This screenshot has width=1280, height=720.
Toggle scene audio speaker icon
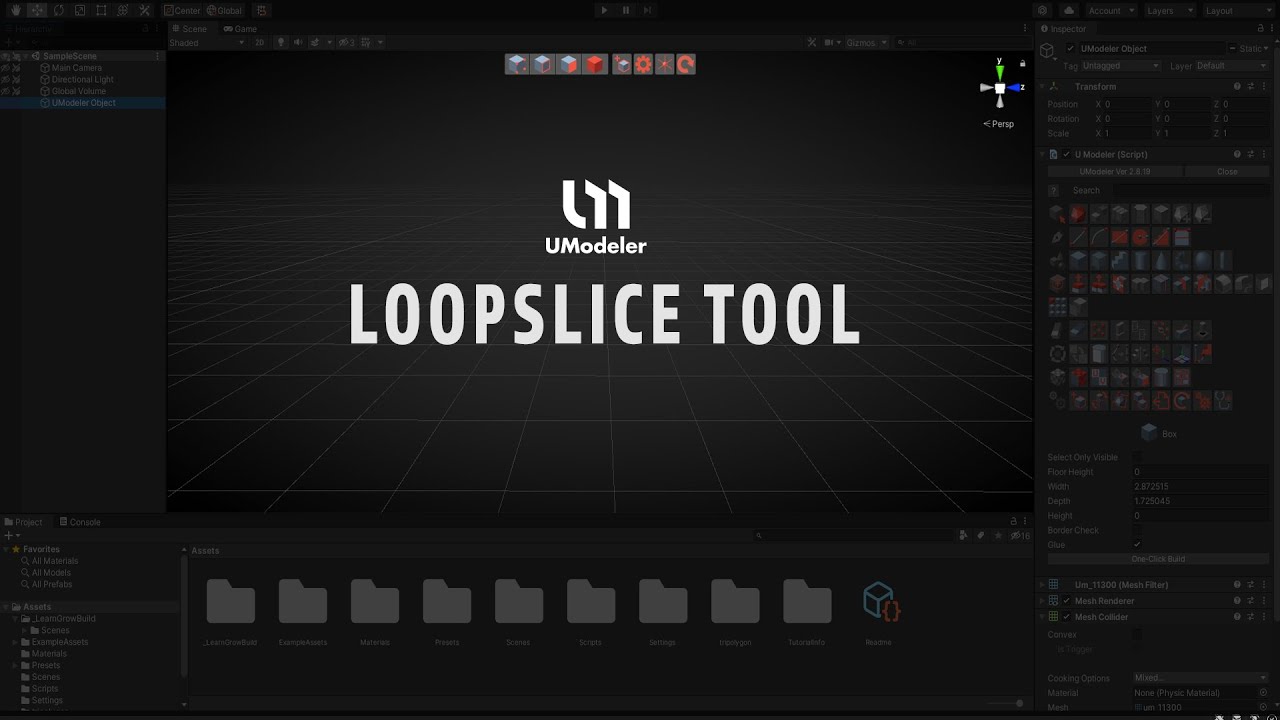point(297,42)
